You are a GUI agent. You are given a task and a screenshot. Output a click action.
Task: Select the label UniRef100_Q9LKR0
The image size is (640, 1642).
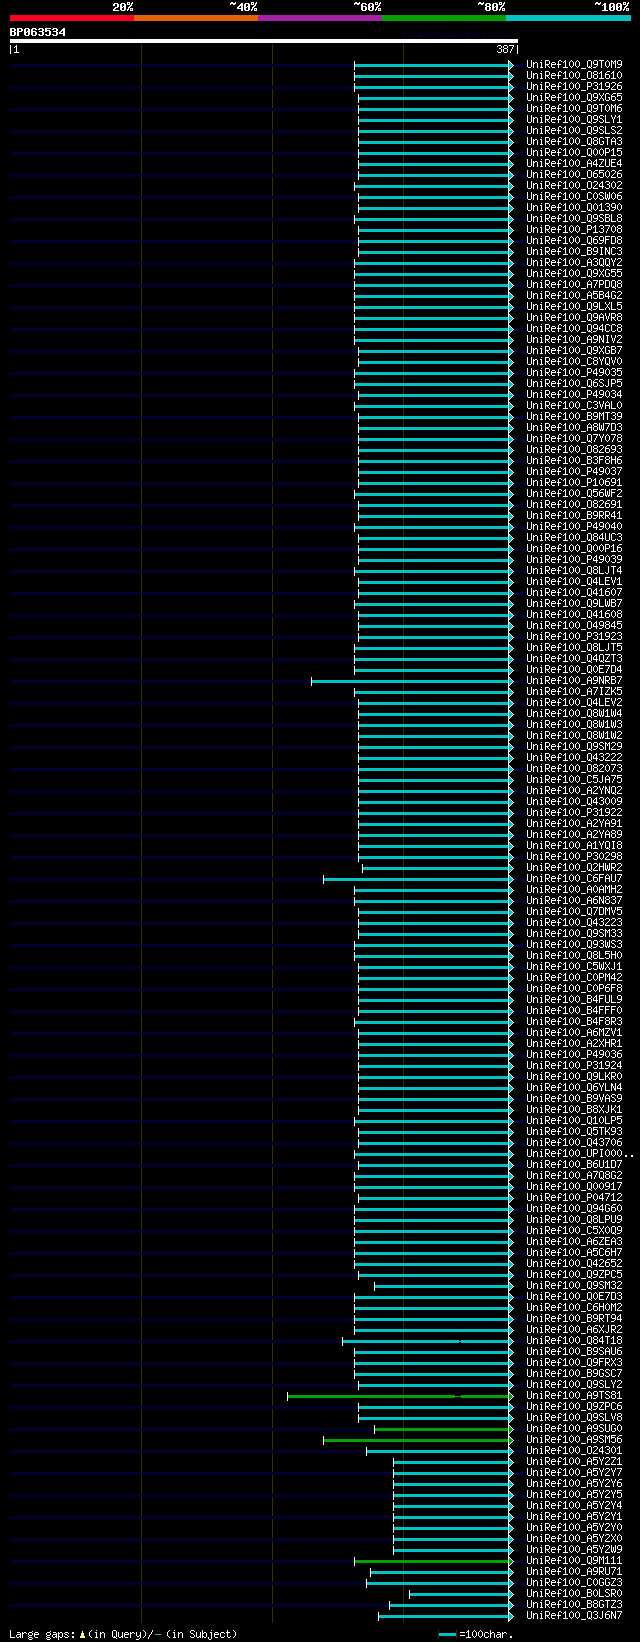tap(574, 1076)
